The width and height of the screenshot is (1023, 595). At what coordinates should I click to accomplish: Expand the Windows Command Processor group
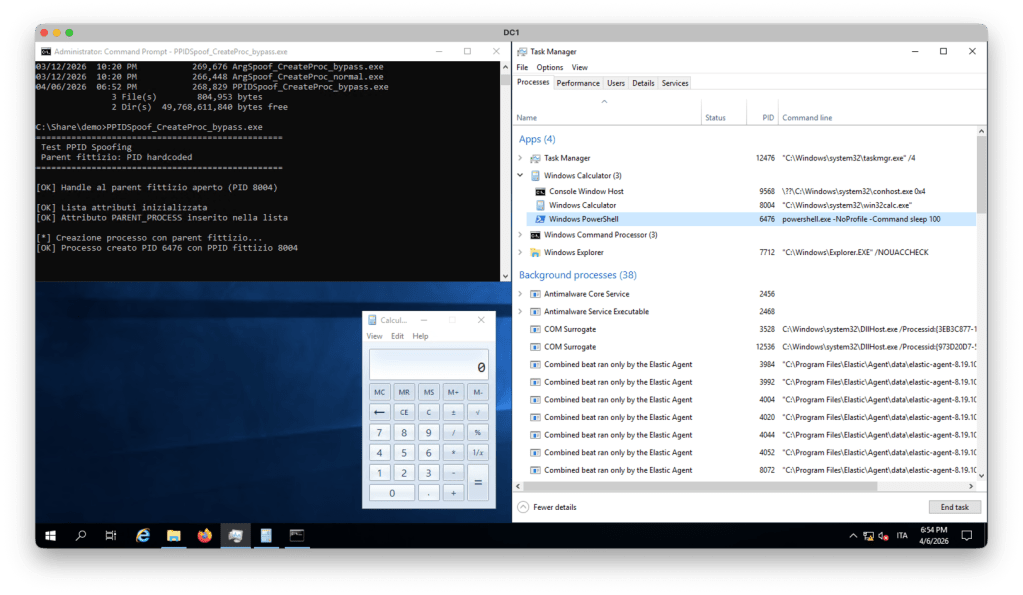(520, 235)
